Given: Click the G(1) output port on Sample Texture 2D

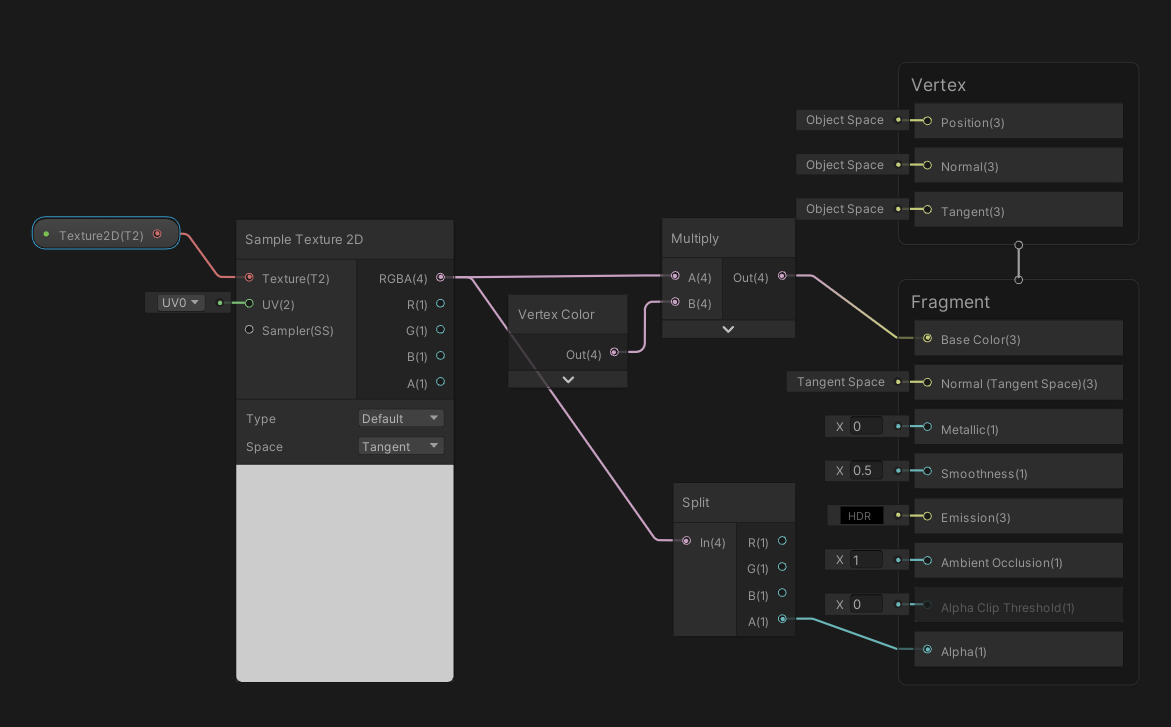Looking at the screenshot, I should tap(441, 330).
